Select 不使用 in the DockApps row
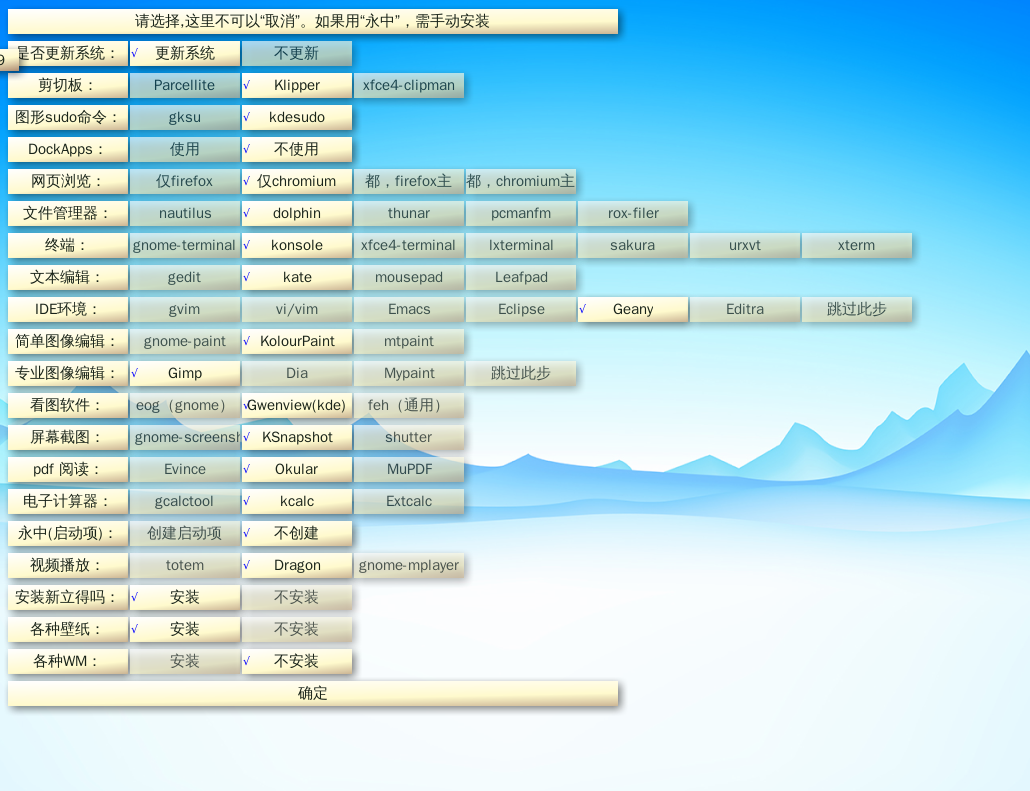Screen dimensions: 1030x791 (297, 149)
